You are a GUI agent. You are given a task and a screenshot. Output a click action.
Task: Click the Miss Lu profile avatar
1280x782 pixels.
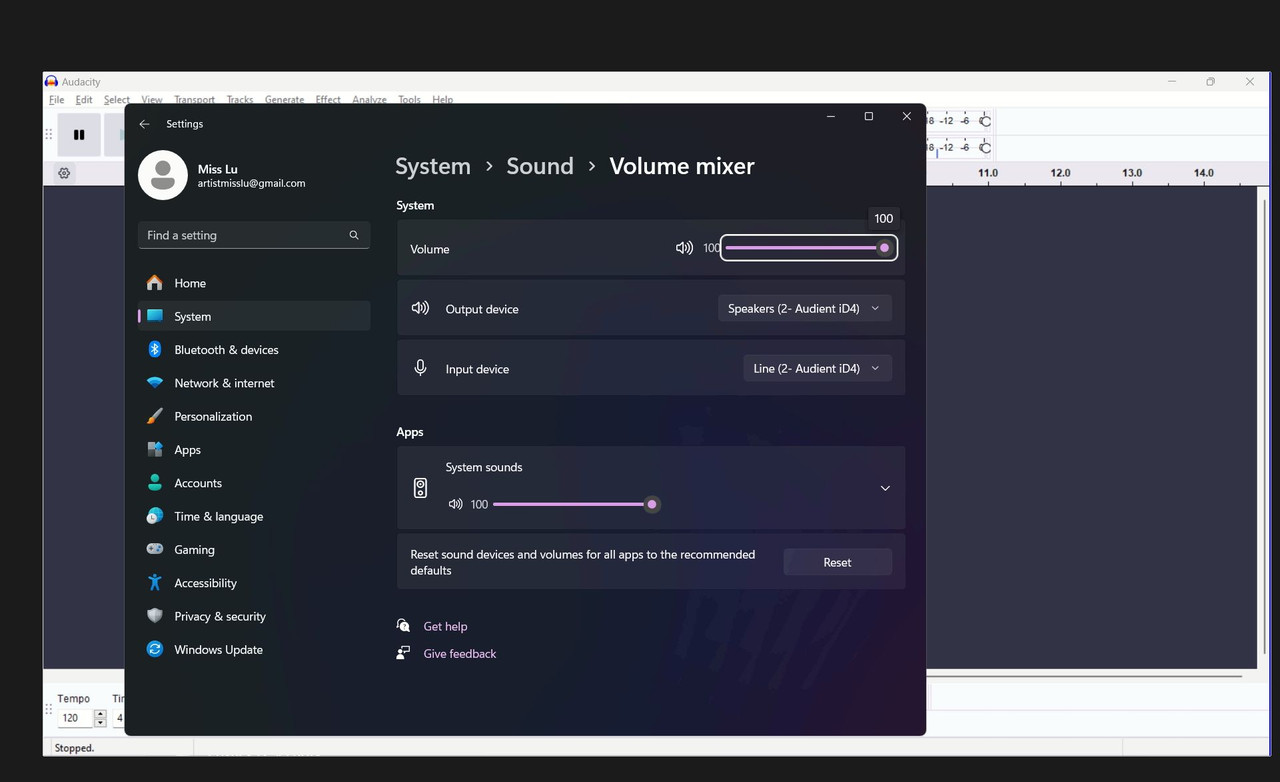[163, 175]
